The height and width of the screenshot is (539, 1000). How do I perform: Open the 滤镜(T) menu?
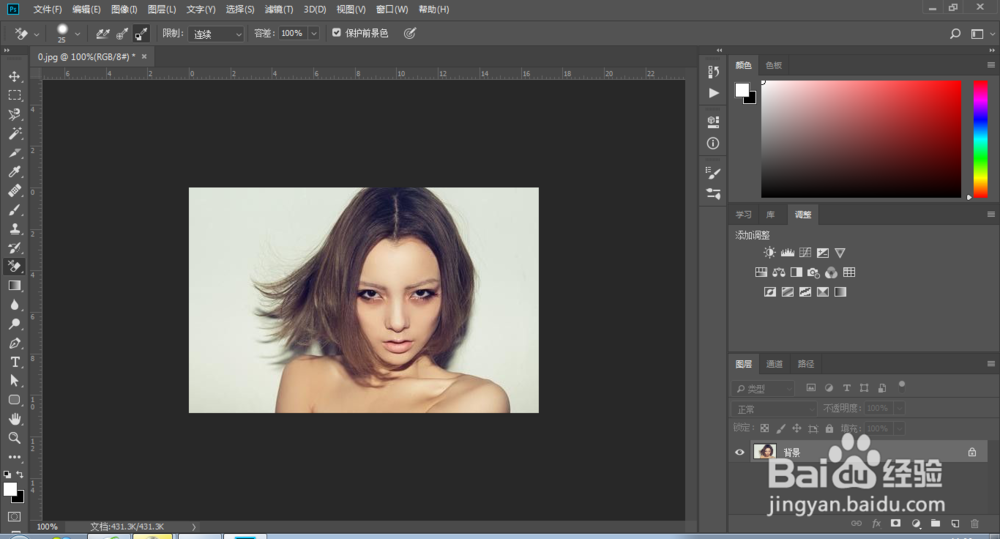[279, 10]
